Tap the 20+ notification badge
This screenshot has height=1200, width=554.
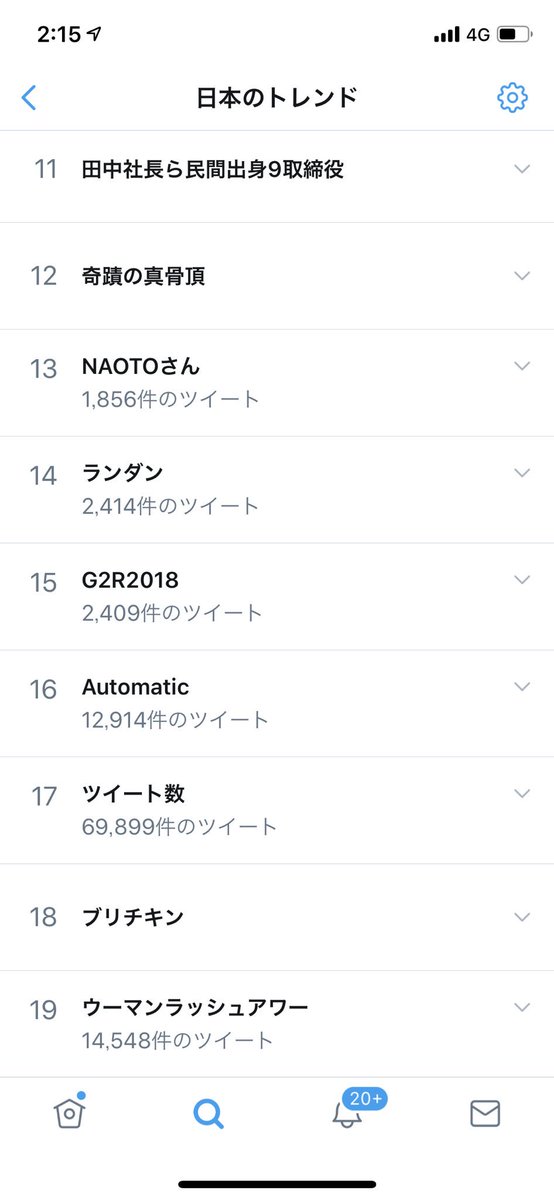366,1098
